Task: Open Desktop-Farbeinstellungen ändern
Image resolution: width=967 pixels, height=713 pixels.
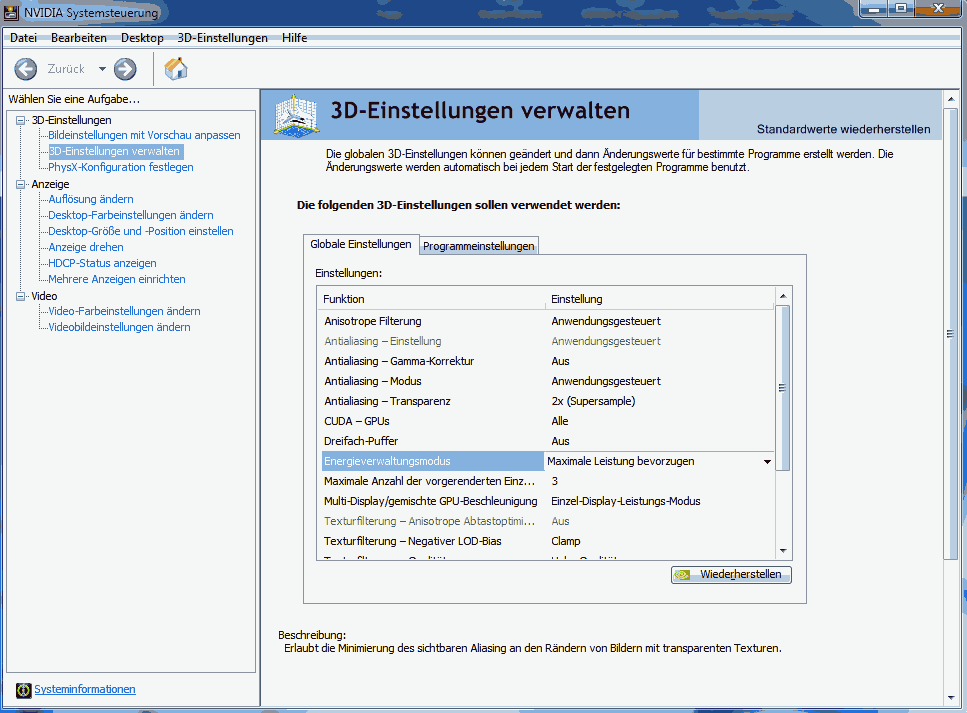Action: (x=131, y=215)
